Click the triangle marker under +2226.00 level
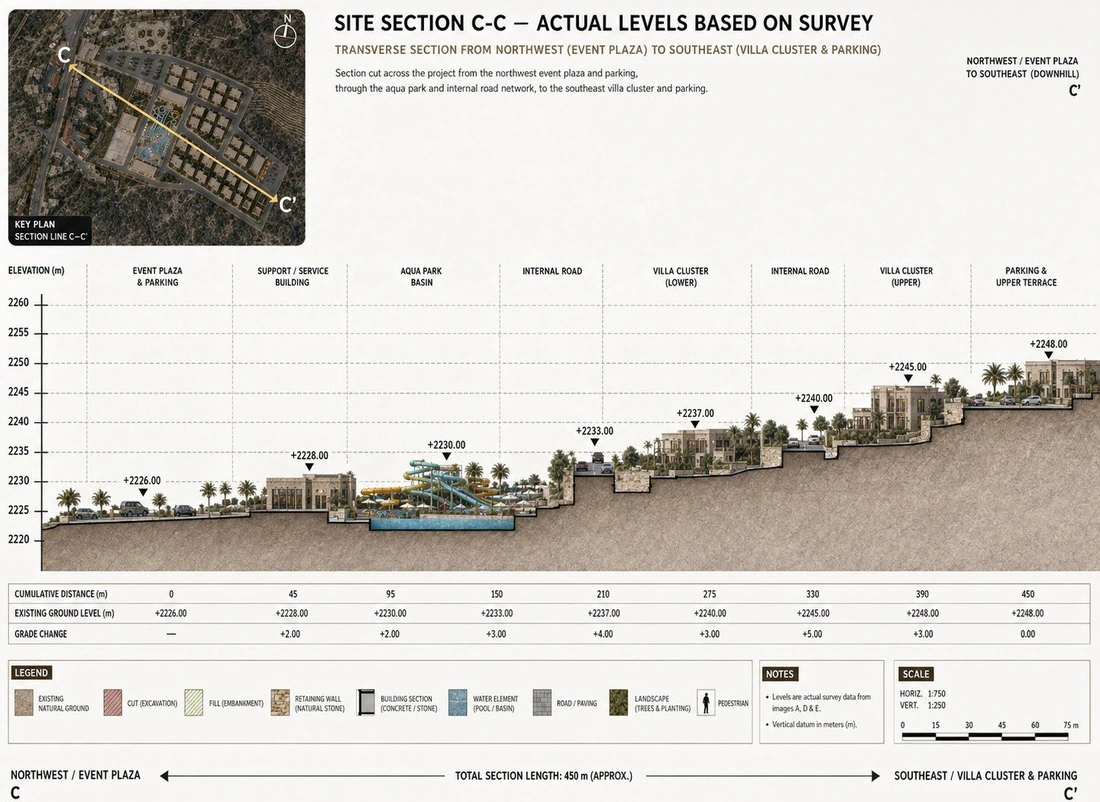The image size is (1100, 802). pos(142,493)
